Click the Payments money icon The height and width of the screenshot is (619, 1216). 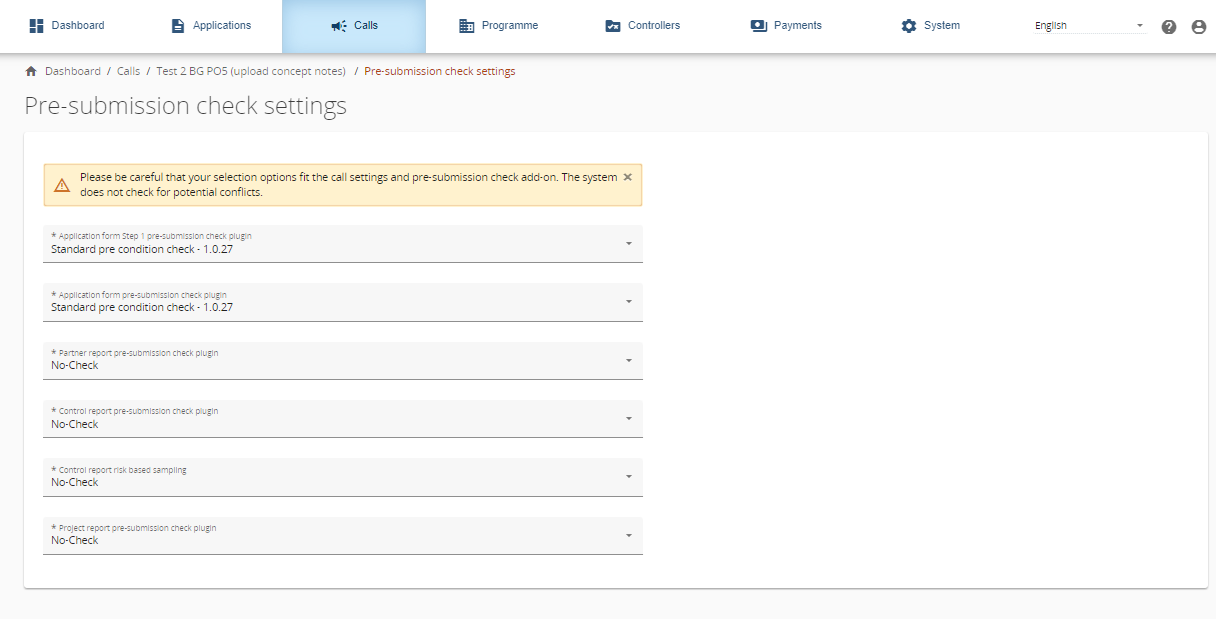tap(759, 26)
